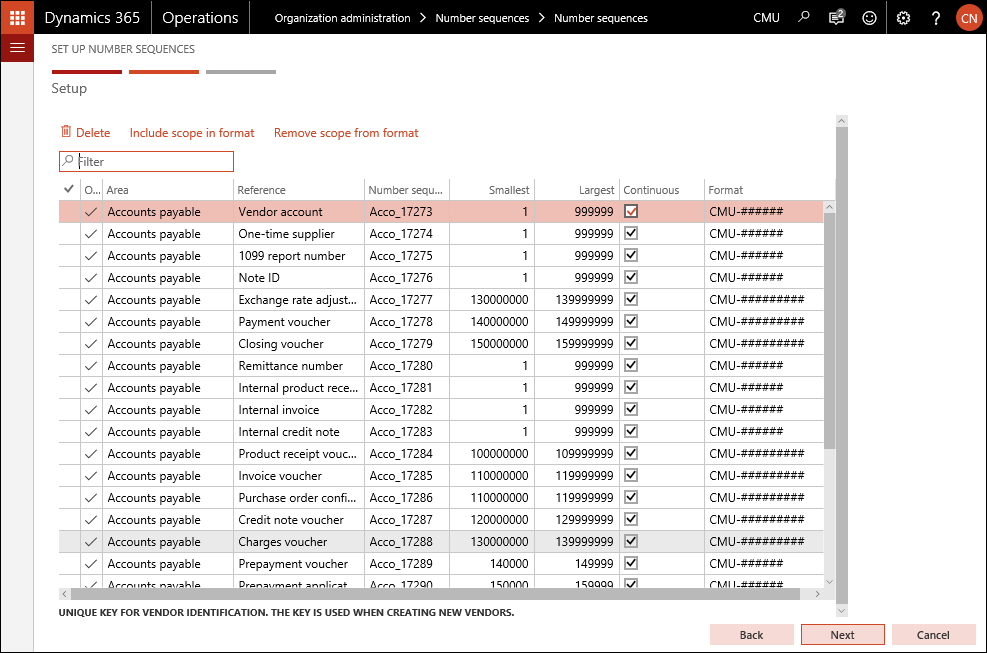Click the select-all checkmark column header
The image size is (987, 653).
point(69,189)
